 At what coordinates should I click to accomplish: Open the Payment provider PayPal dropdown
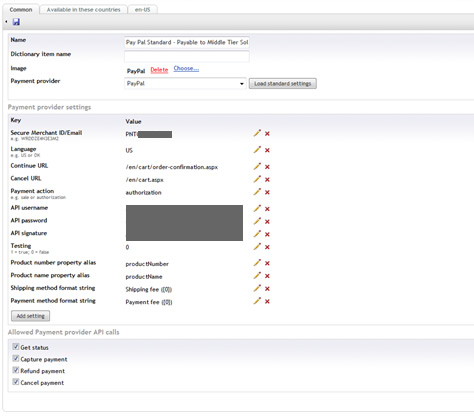click(185, 83)
